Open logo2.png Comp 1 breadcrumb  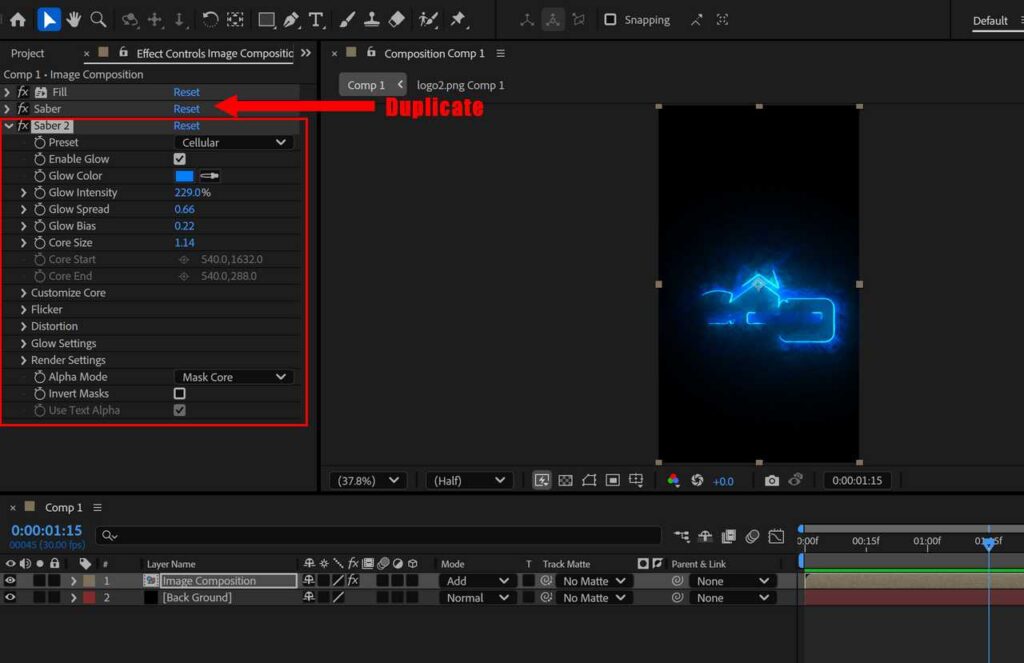coord(460,85)
